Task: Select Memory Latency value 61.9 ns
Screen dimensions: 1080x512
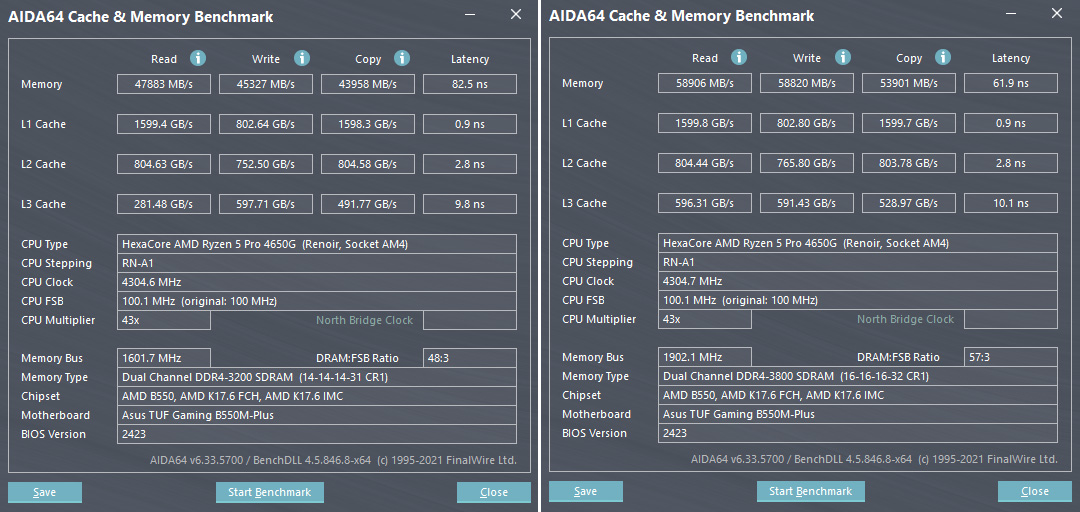Action: pos(1011,83)
